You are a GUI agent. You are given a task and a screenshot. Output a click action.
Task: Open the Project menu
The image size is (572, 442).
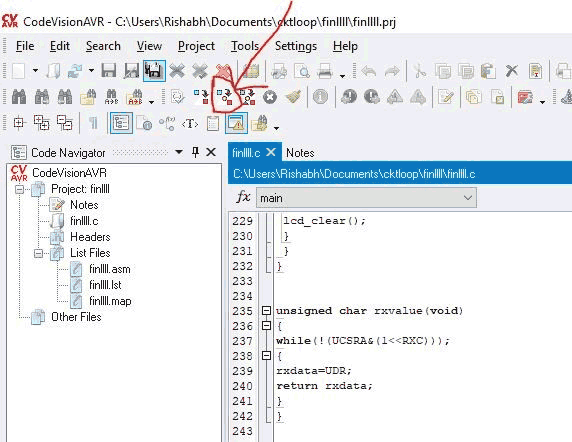(196, 46)
